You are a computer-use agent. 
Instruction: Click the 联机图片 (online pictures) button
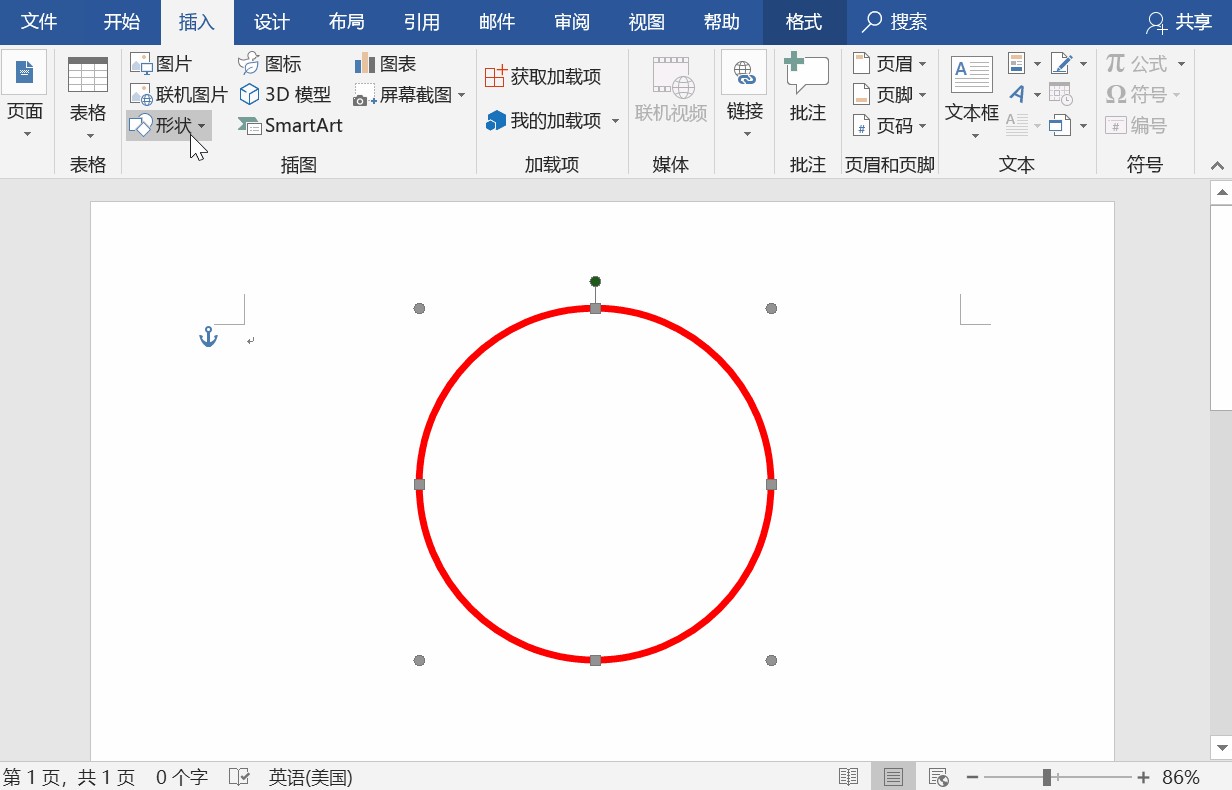(178, 95)
